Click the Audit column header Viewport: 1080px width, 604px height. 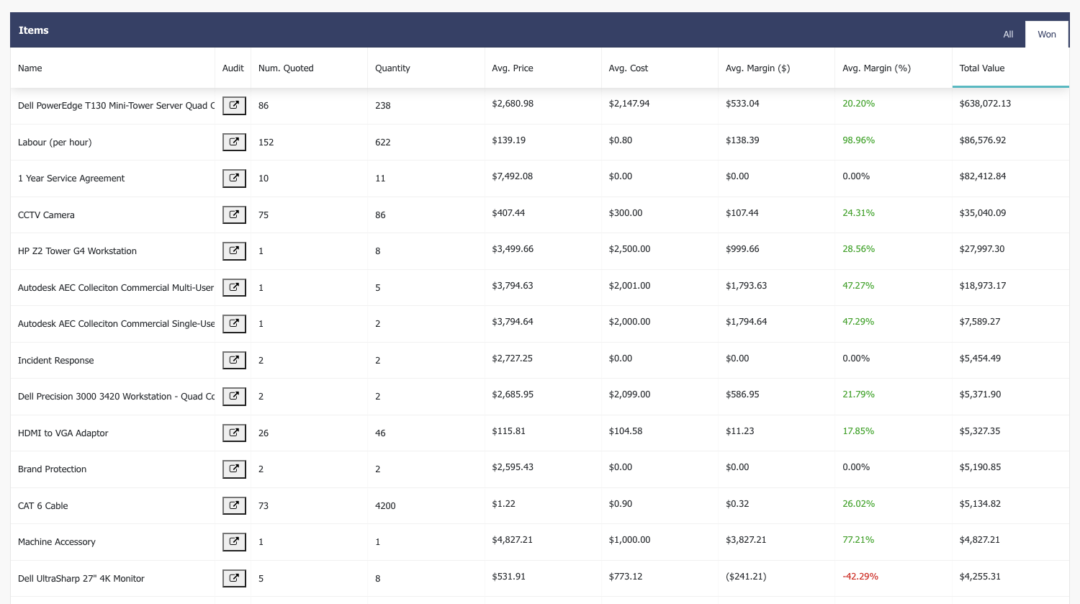(x=233, y=68)
